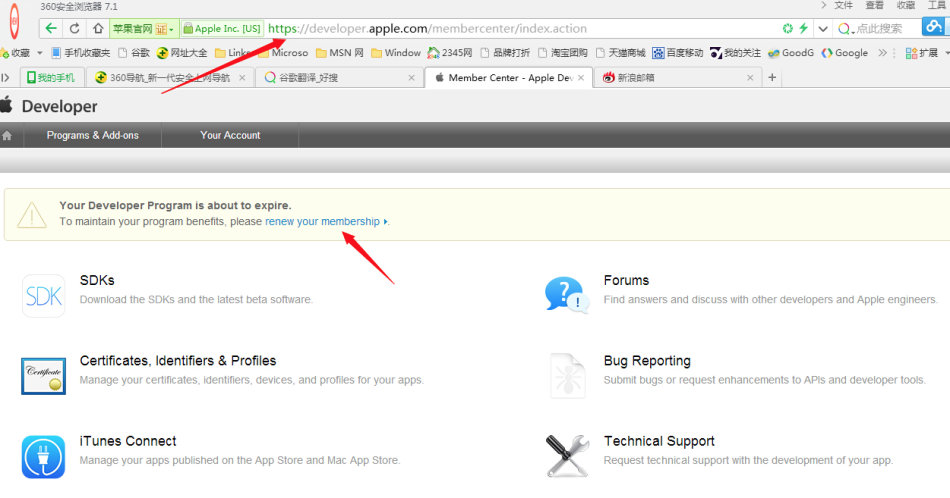Image resolution: width=950 pixels, height=498 pixels.
Task: Toggle the tab sidebar panel icon
Action: (5, 78)
